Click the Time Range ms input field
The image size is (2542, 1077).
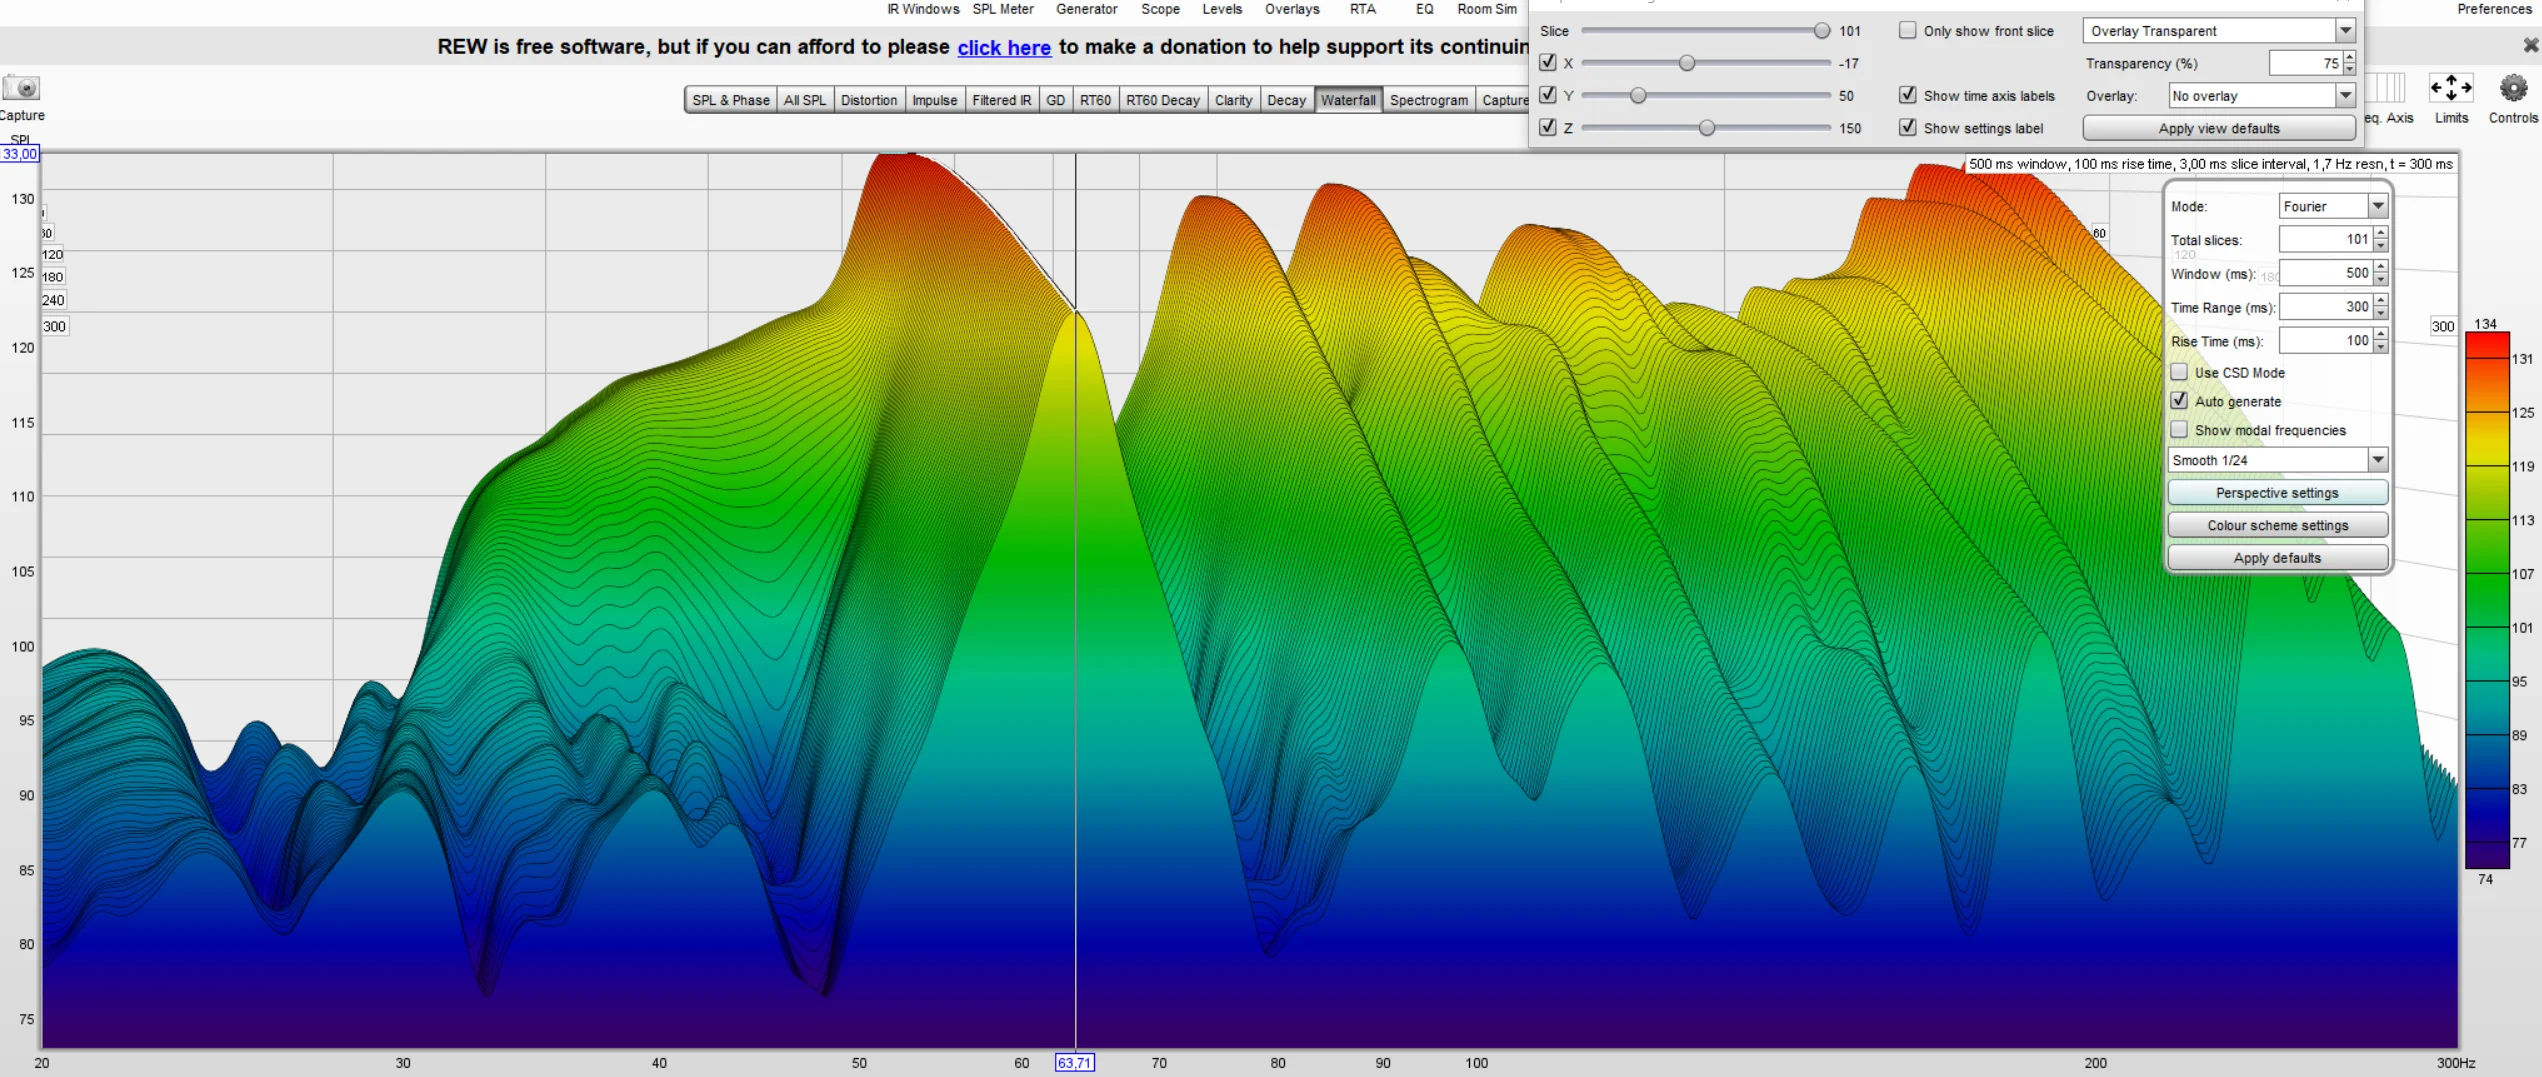coord(2326,307)
